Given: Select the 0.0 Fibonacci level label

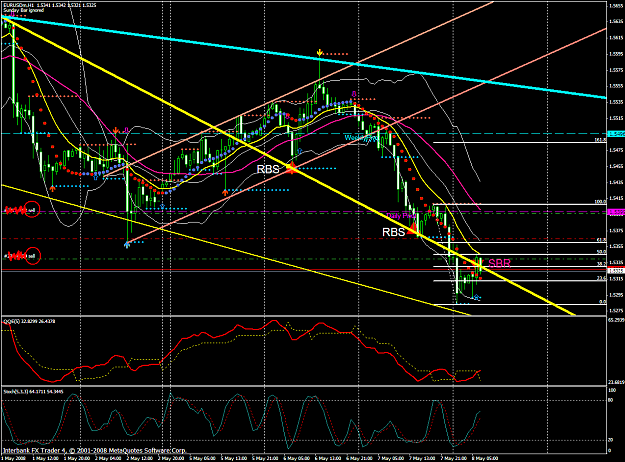Looking at the screenshot, I should (x=603, y=302).
